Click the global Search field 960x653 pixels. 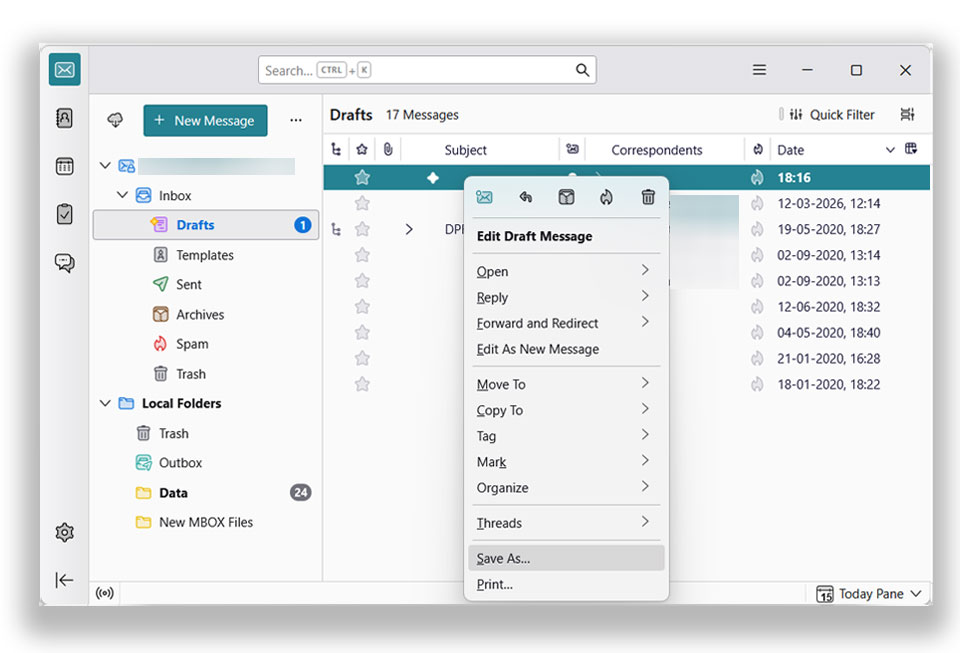[x=427, y=70]
